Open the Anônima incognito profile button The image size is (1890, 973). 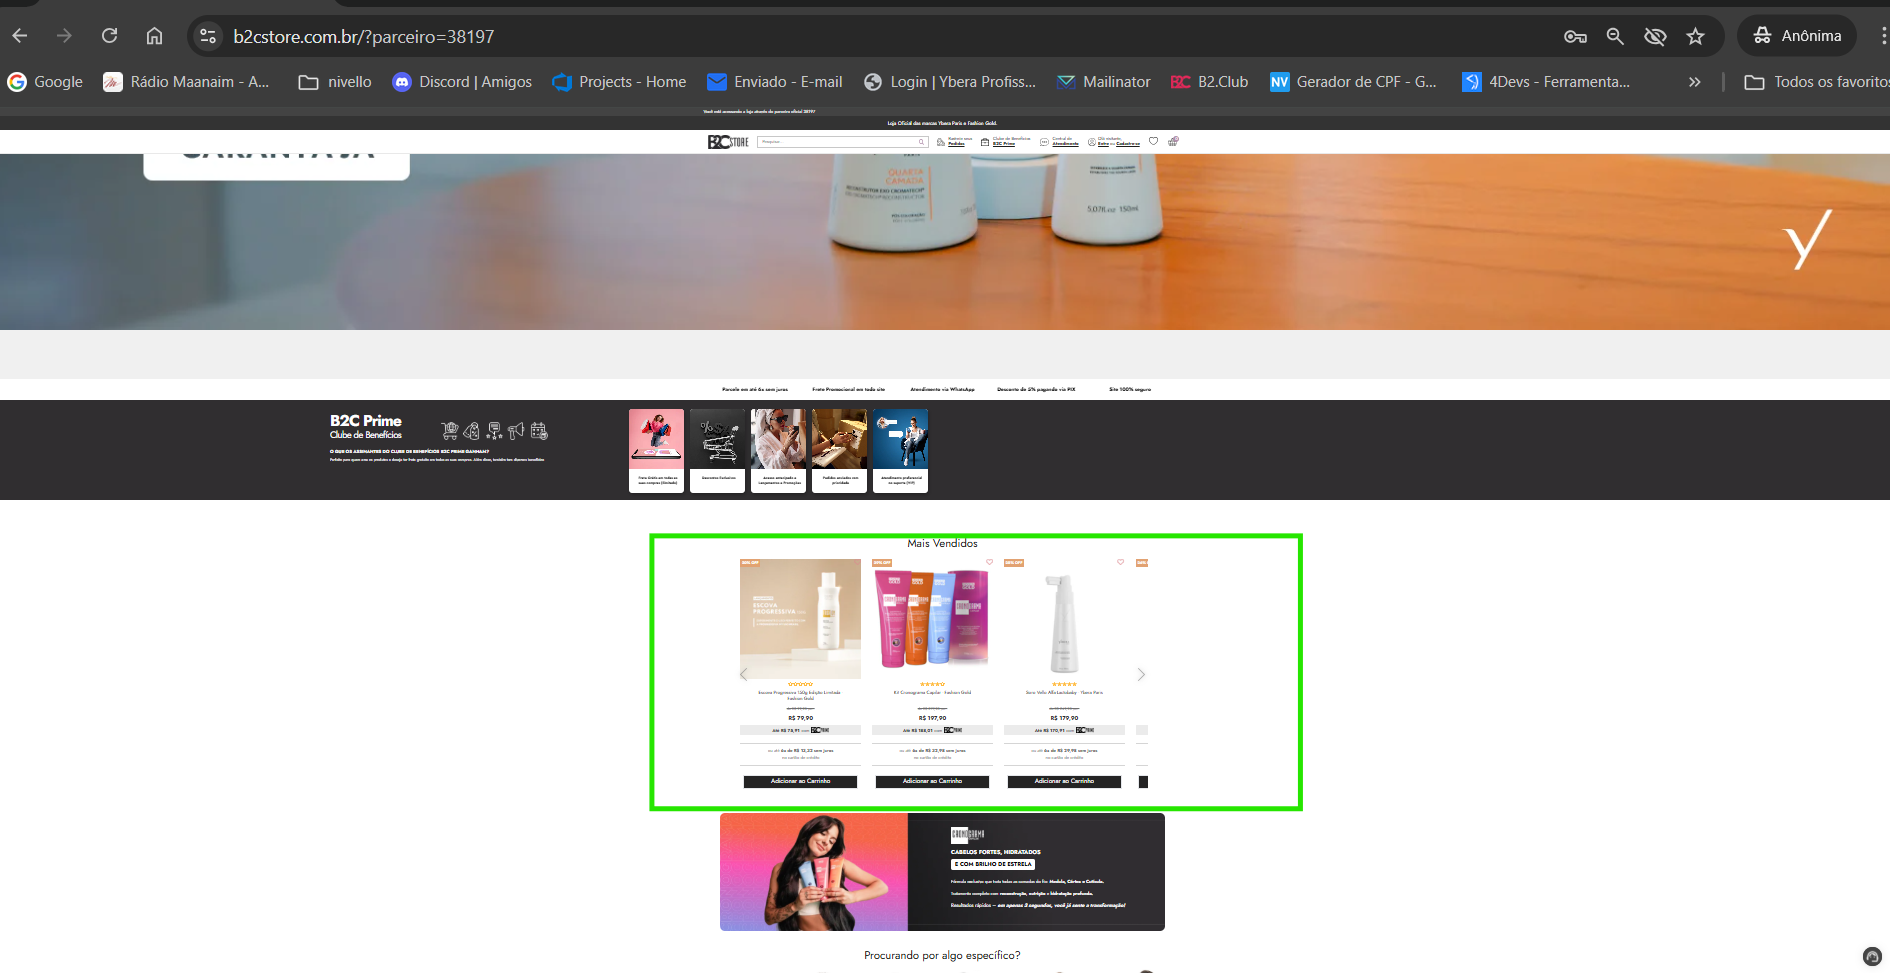pyautogui.click(x=1797, y=36)
